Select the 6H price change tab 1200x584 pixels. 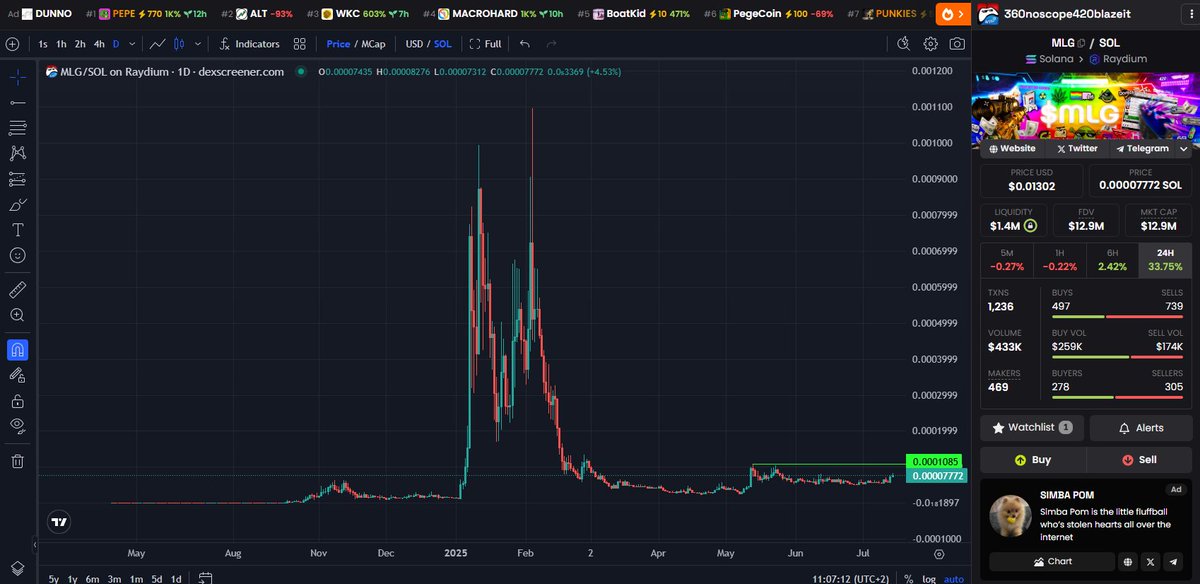(1112, 260)
